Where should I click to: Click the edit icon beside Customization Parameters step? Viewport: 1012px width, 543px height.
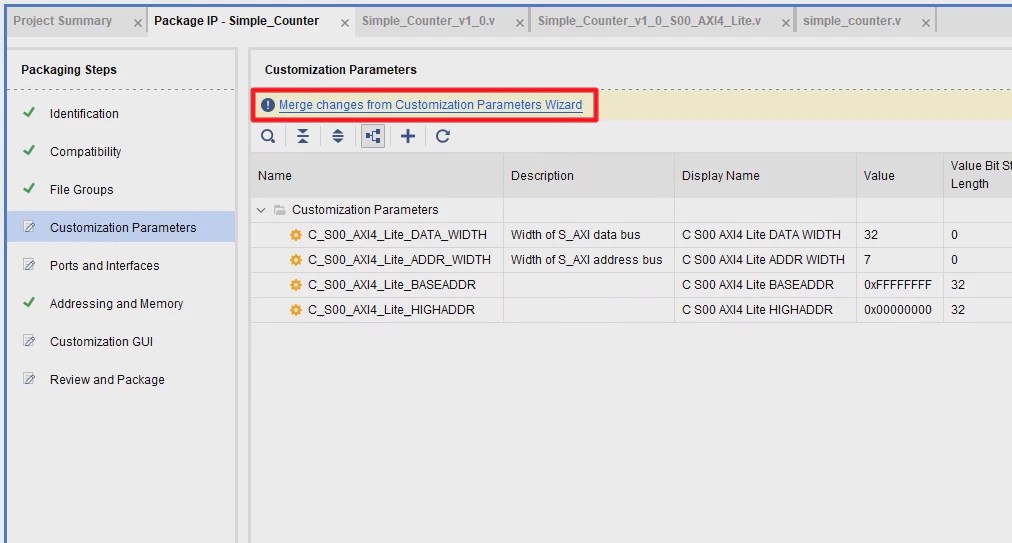coord(29,227)
